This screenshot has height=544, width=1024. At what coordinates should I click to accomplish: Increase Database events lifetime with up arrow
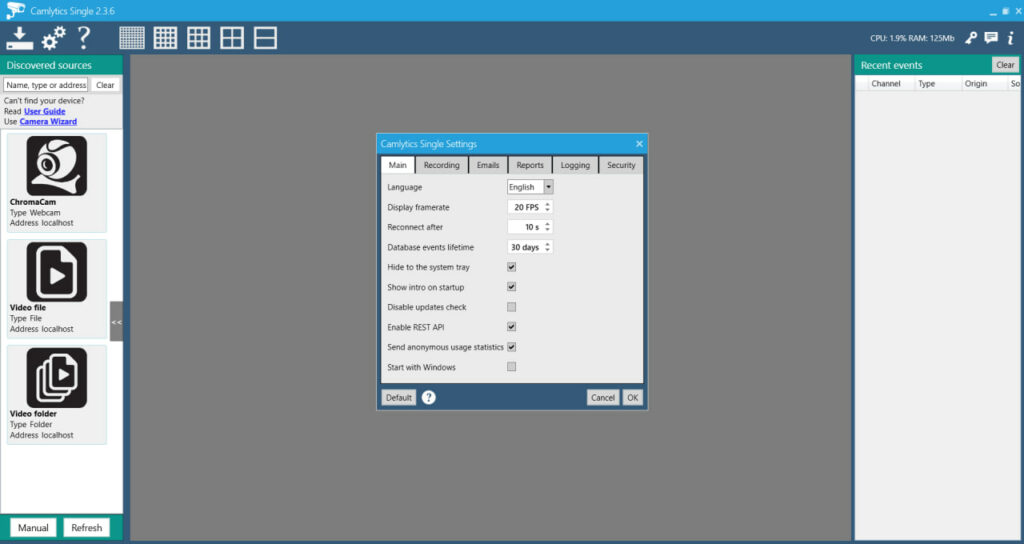pos(547,244)
